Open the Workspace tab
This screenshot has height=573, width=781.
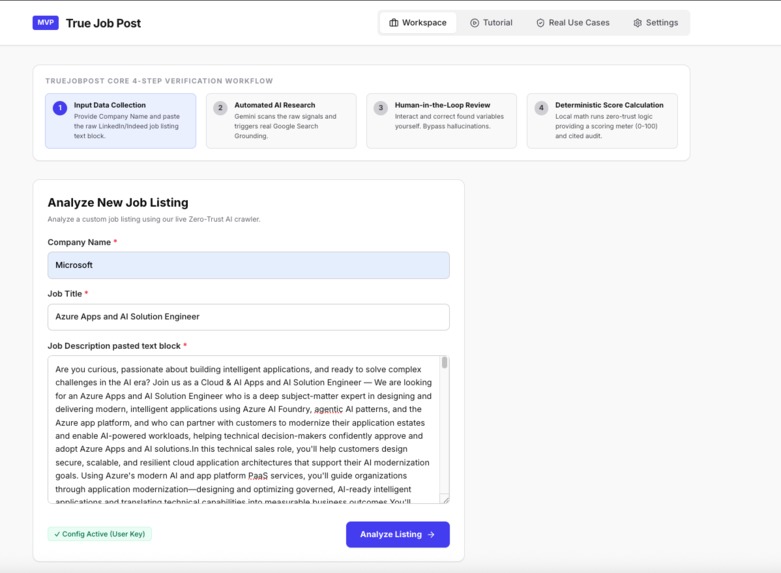click(418, 23)
